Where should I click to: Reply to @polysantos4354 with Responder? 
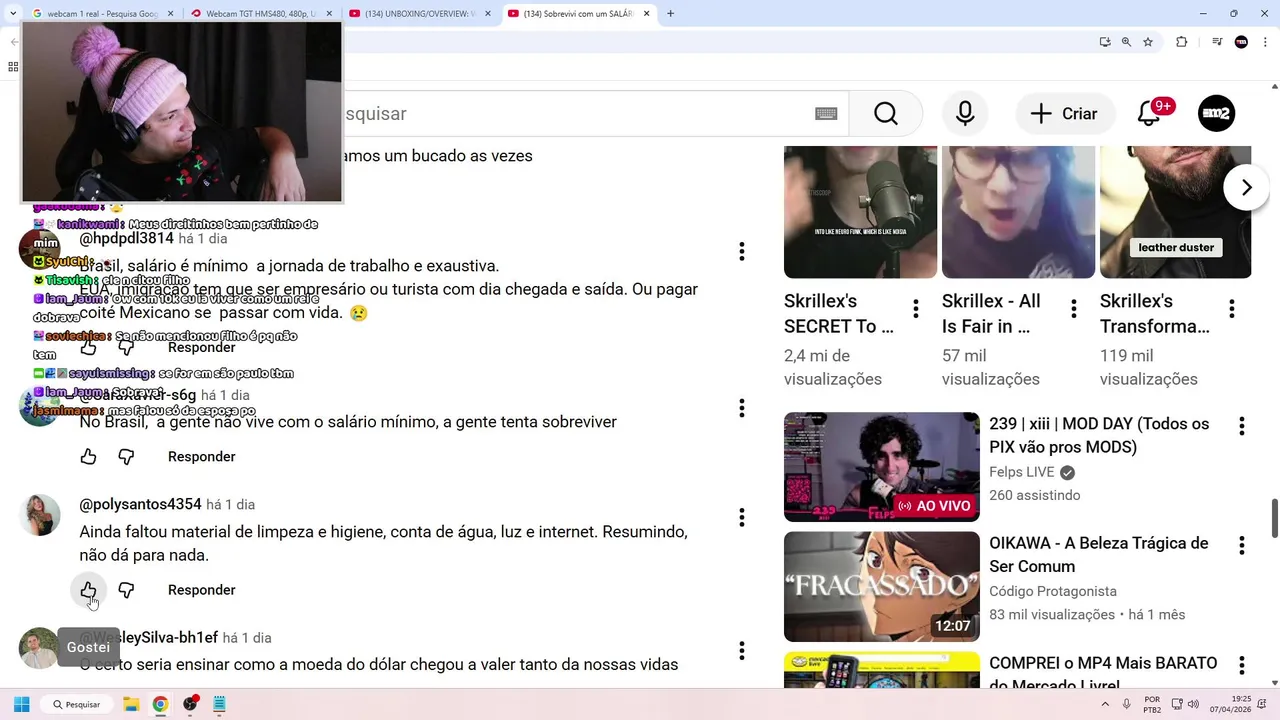[201, 590]
